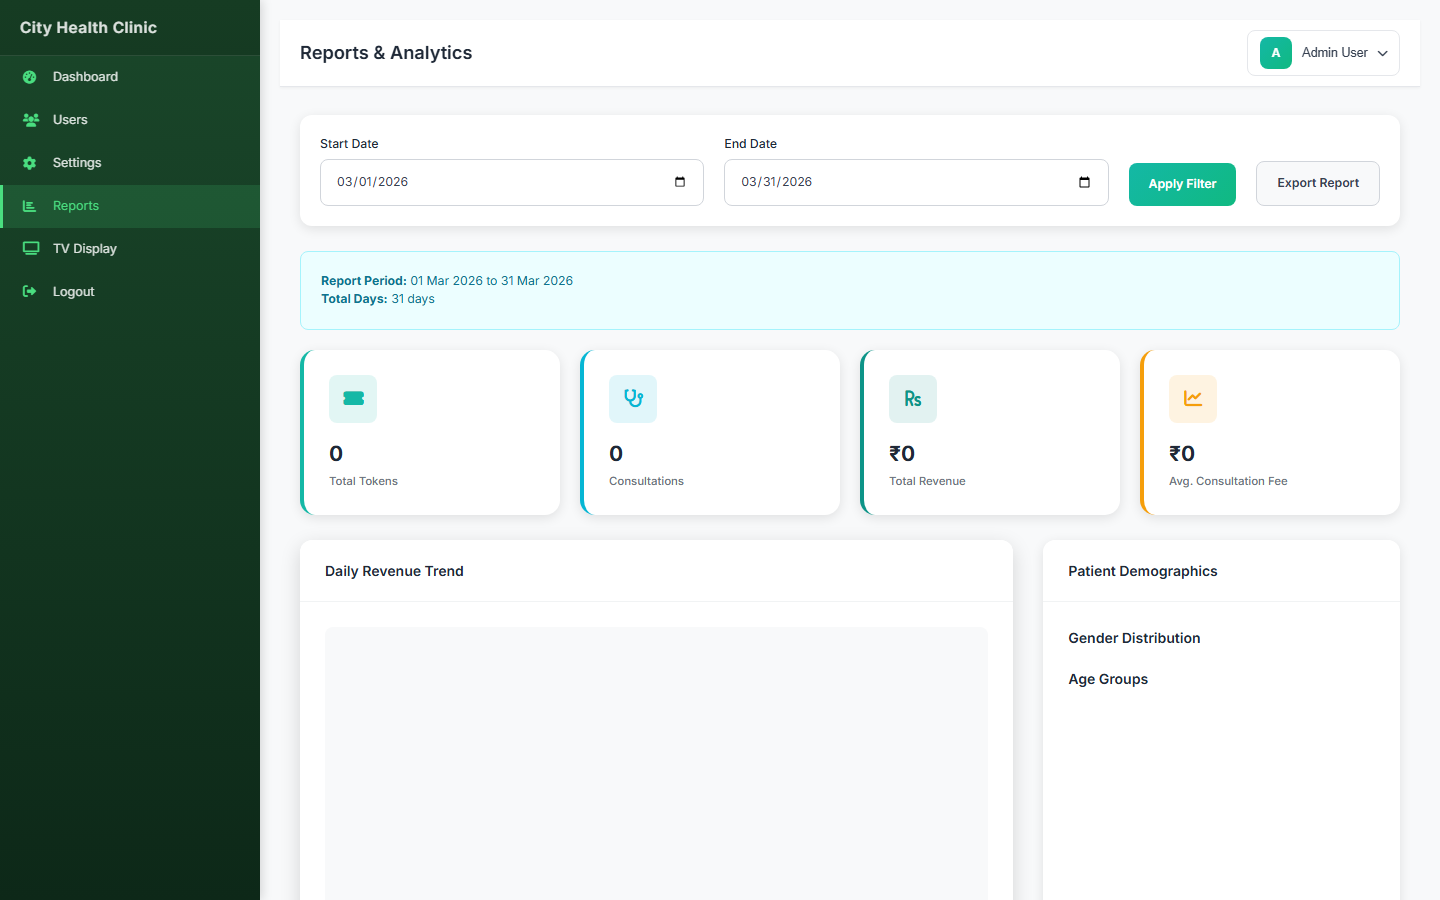The width and height of the screenshot is (1440, 900).
Task: Click the End Date field showing 03/31/2026
Action: tap(916, 182)
